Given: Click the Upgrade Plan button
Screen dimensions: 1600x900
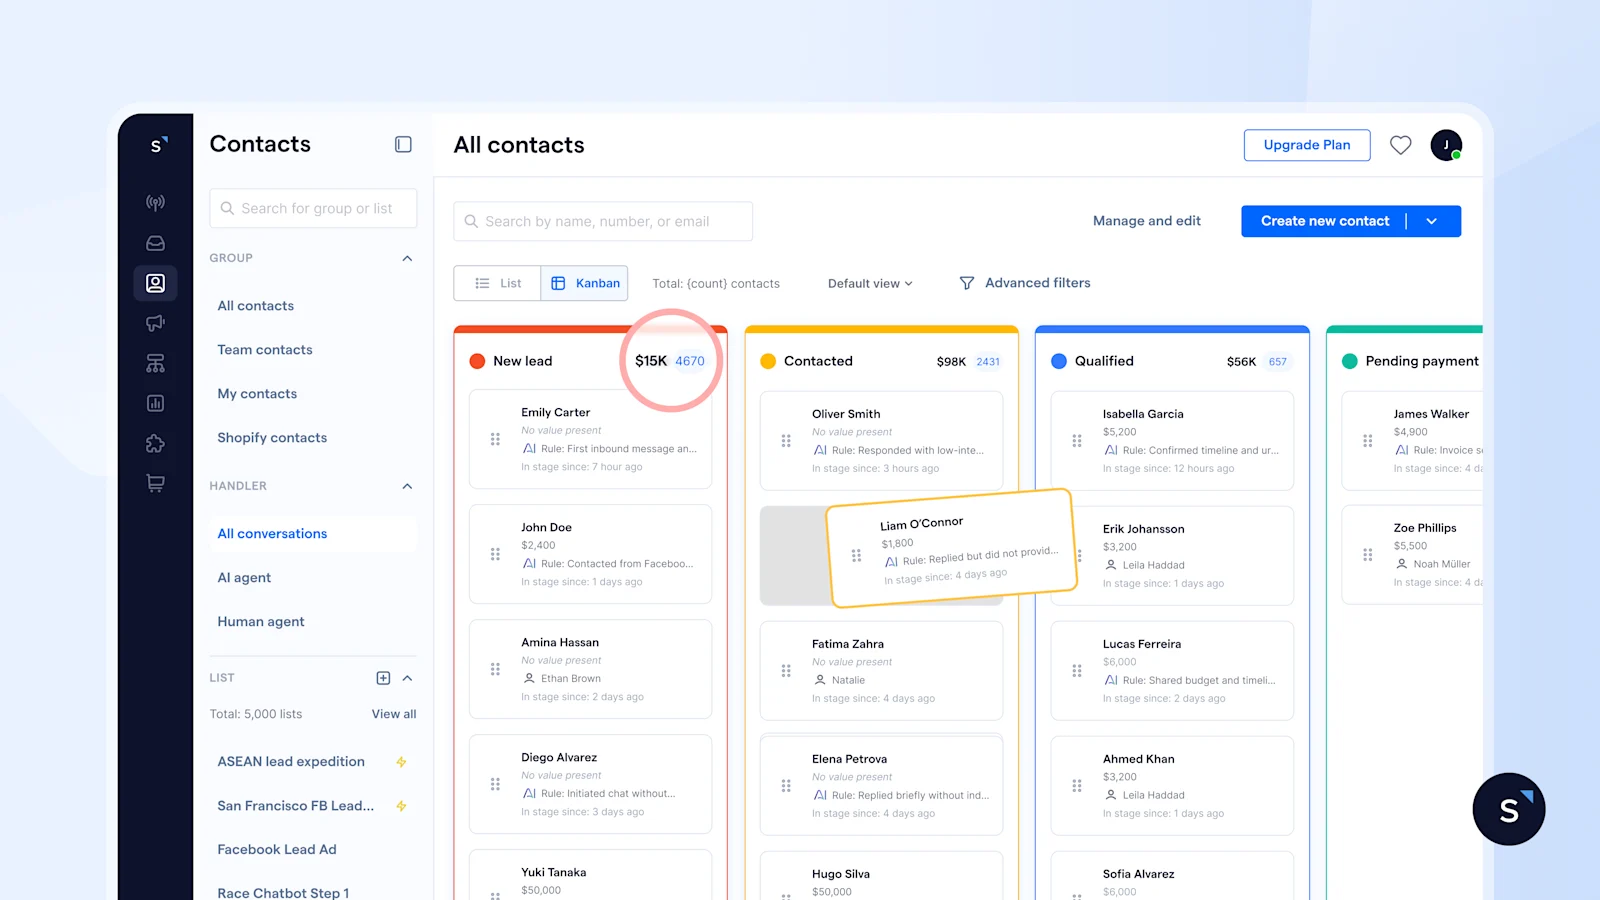Looking at the screenshot, I should (x=1306, y=145).
